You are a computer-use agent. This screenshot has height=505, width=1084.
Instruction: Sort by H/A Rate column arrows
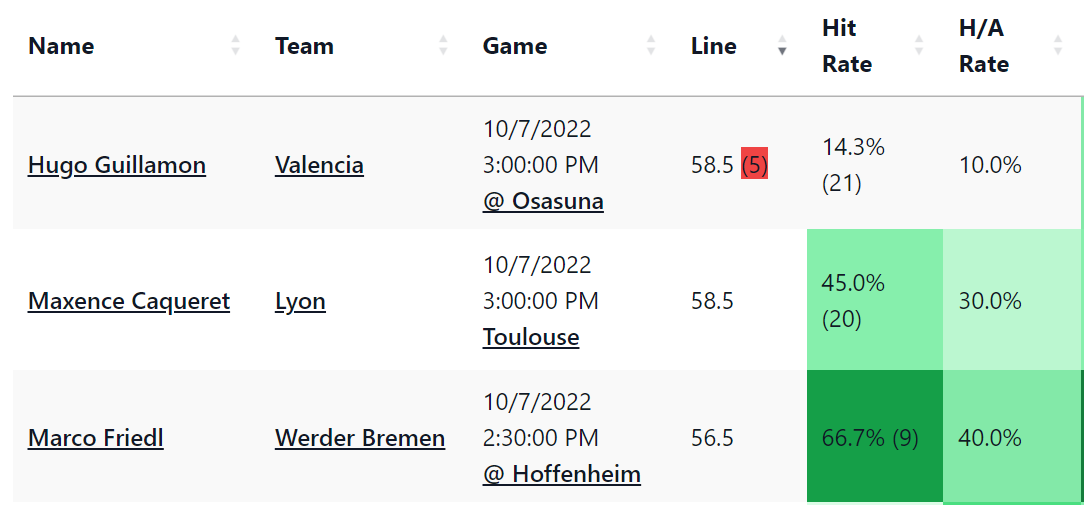point(1057,46)
